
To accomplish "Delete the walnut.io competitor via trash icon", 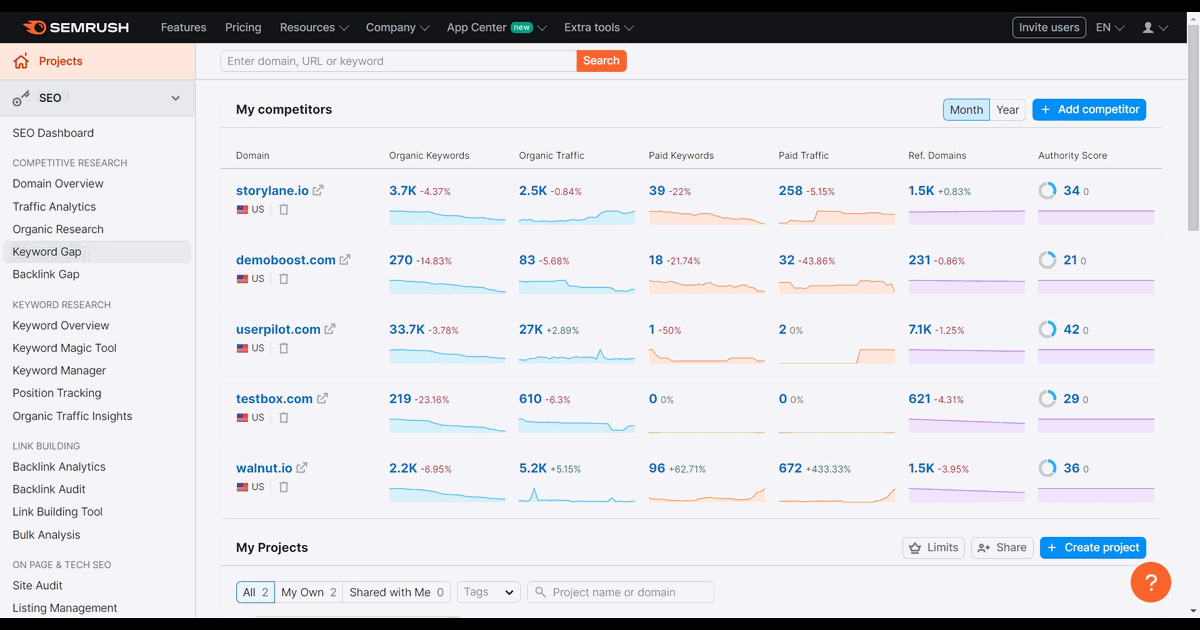I will pyautogui.click(x=283, y=487).
